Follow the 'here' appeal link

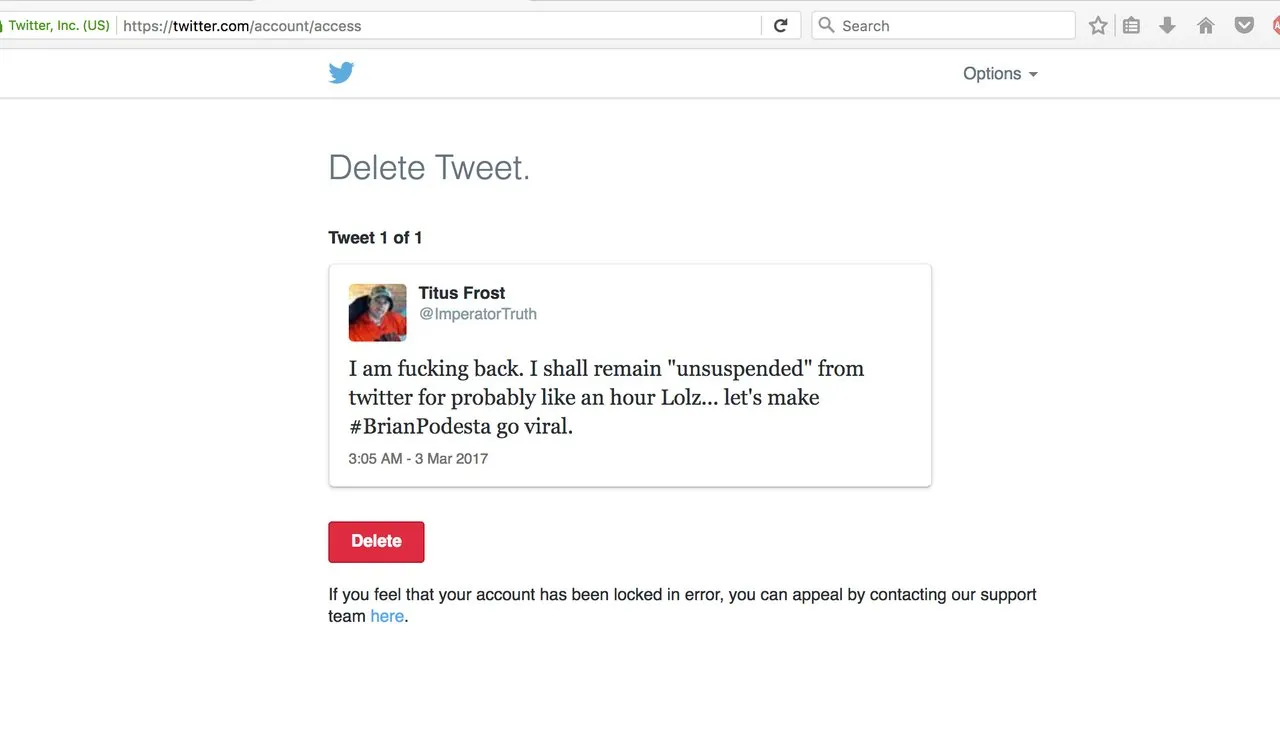pyautogui.click(x=387, y=616)
